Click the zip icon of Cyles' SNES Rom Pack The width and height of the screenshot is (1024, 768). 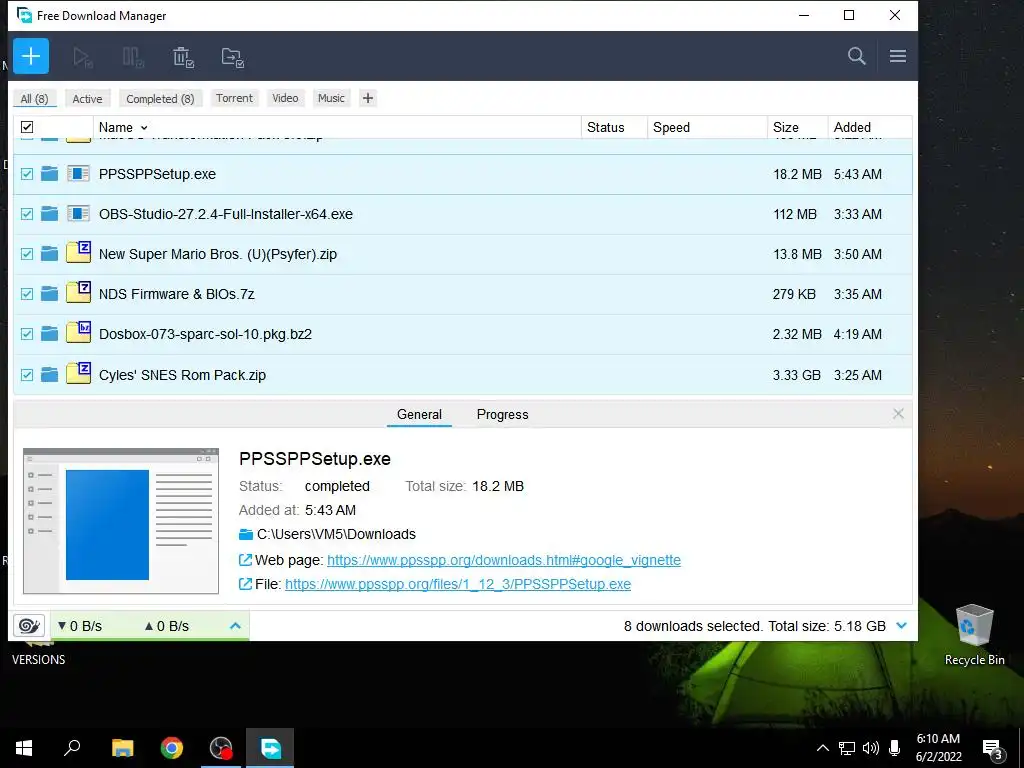point(78,373)
